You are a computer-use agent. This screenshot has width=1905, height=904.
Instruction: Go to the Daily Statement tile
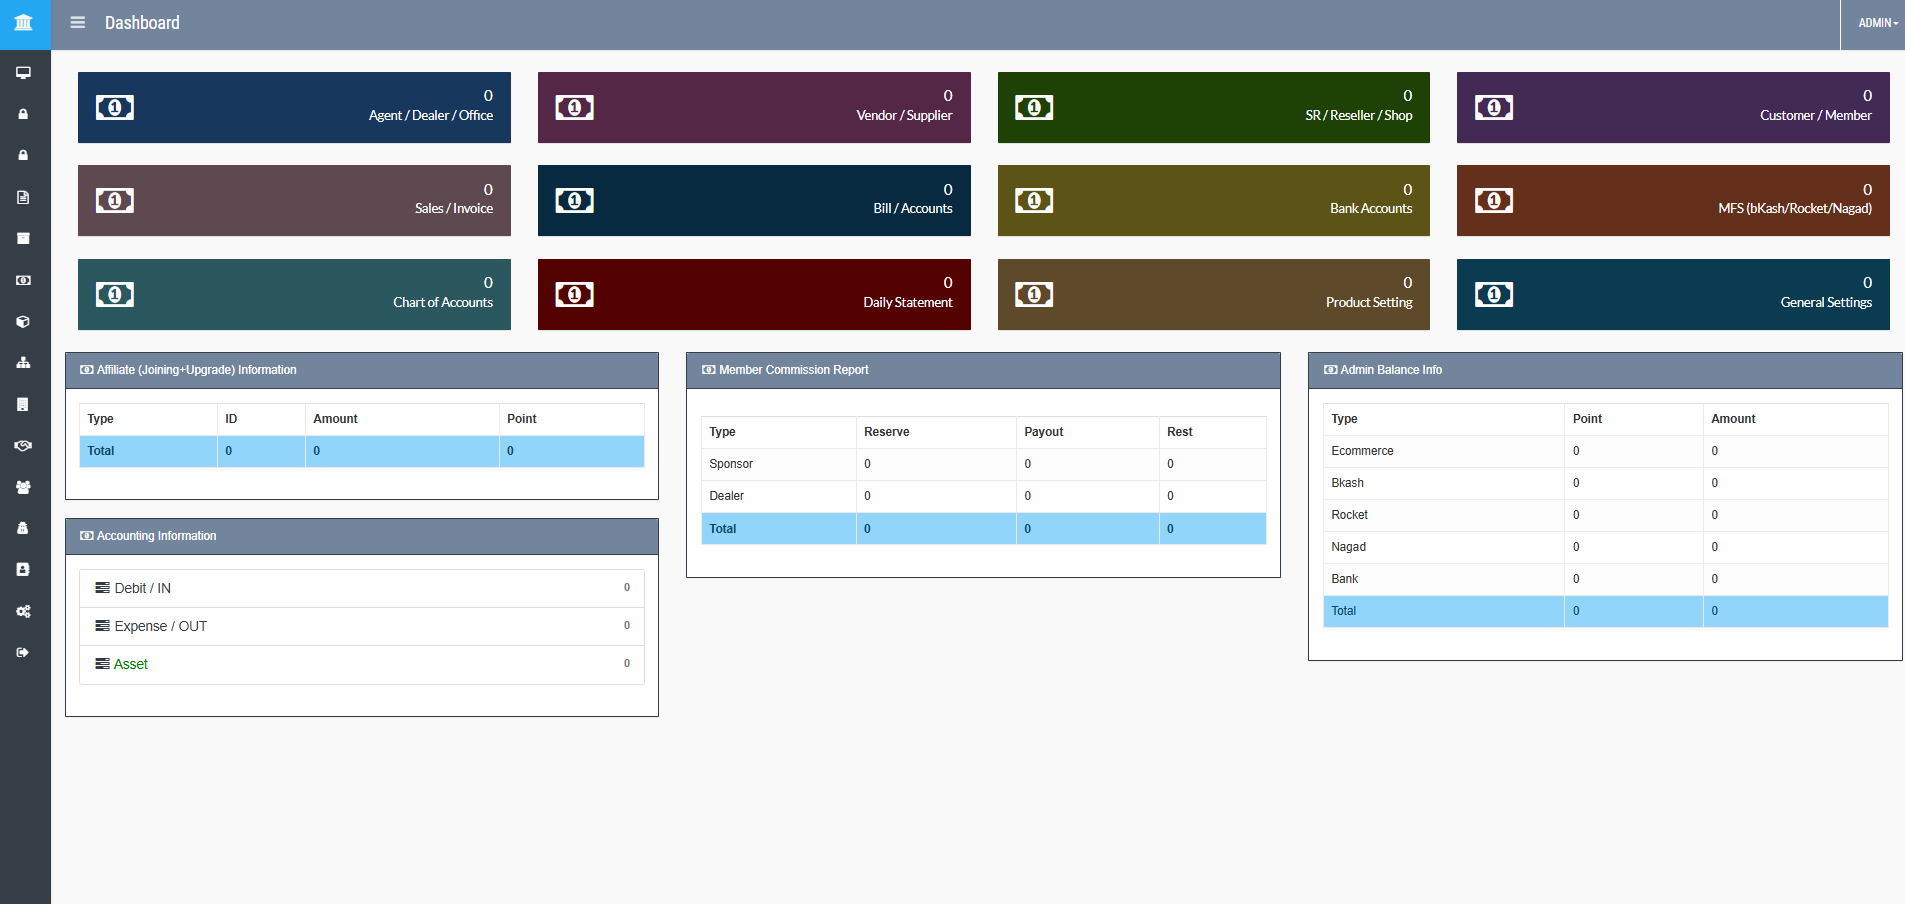(x=754, y=294)
